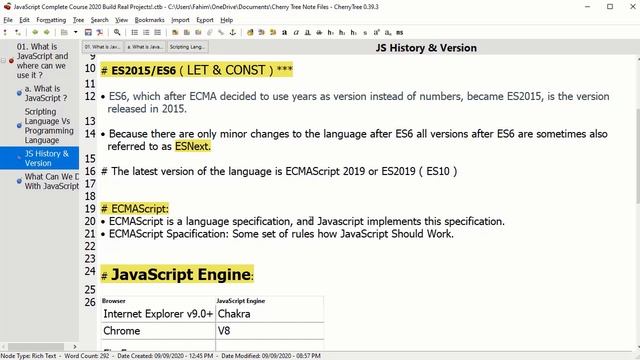Apply bulleted list formatting
The image size is (640, 360).
tap(134, 32)
